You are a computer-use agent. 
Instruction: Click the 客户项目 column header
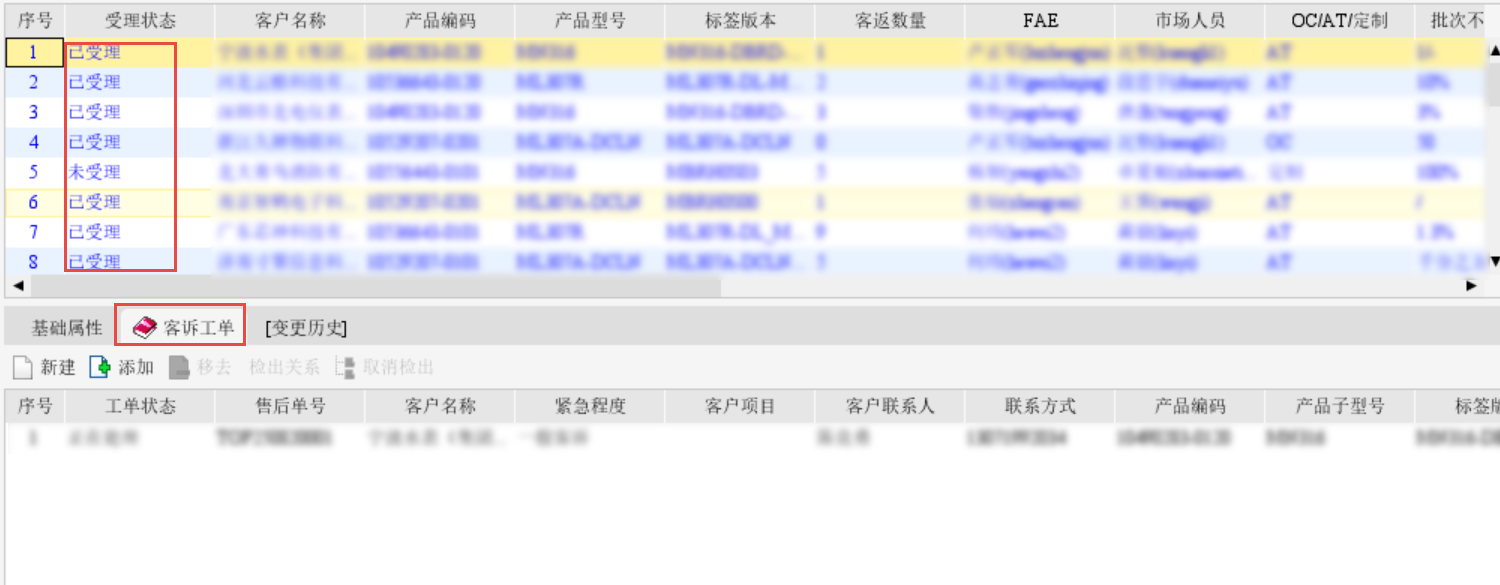point(740,406)
